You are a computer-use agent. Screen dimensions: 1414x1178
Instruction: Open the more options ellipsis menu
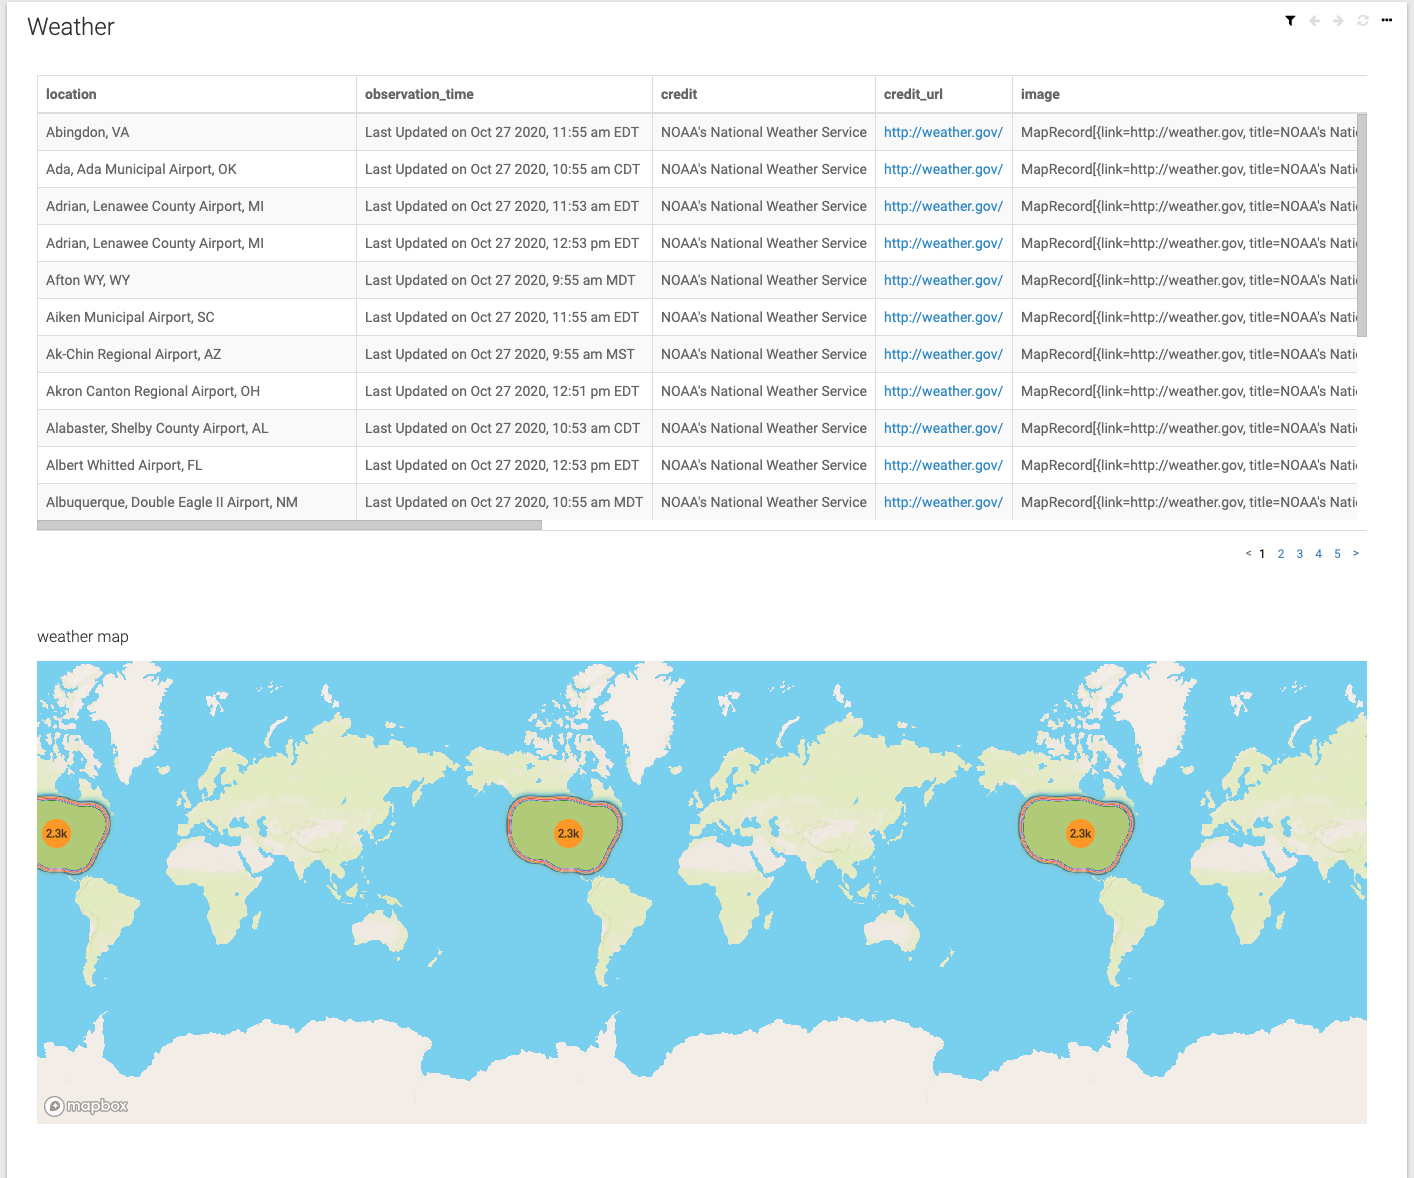(1386, 20)
